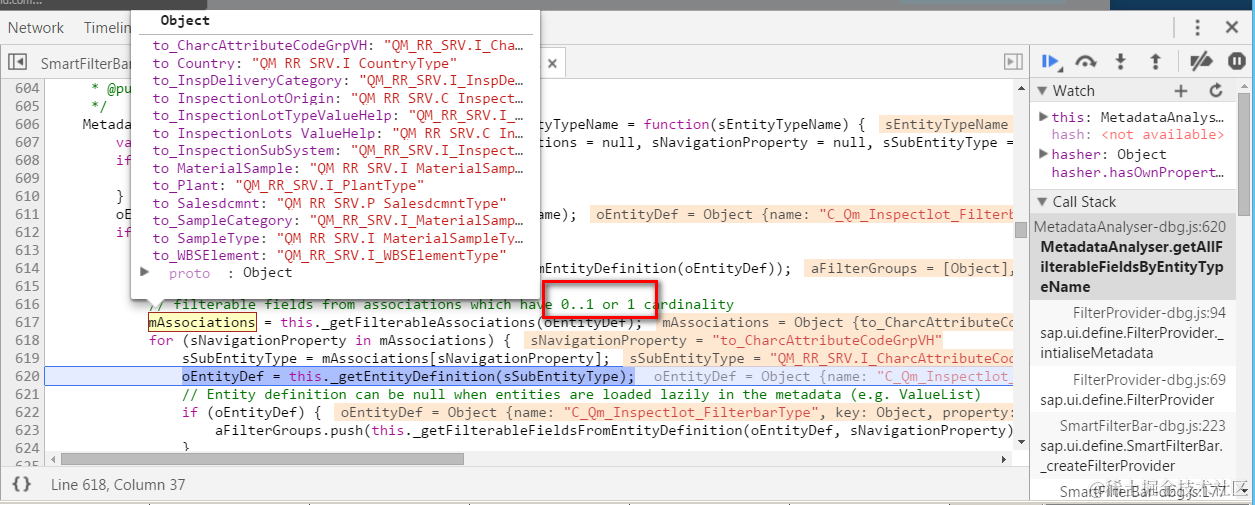Show the navigator sidebar

coord(17,62)
